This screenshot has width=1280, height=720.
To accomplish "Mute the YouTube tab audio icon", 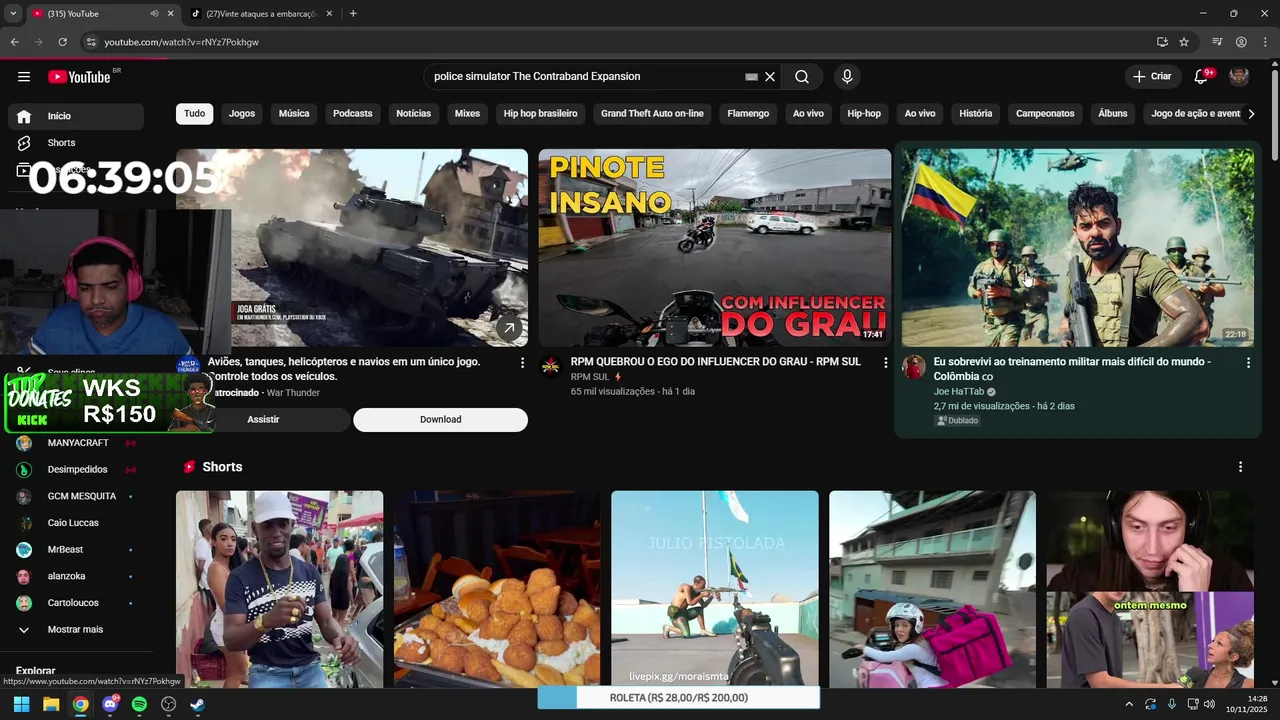I will (154, 14).
